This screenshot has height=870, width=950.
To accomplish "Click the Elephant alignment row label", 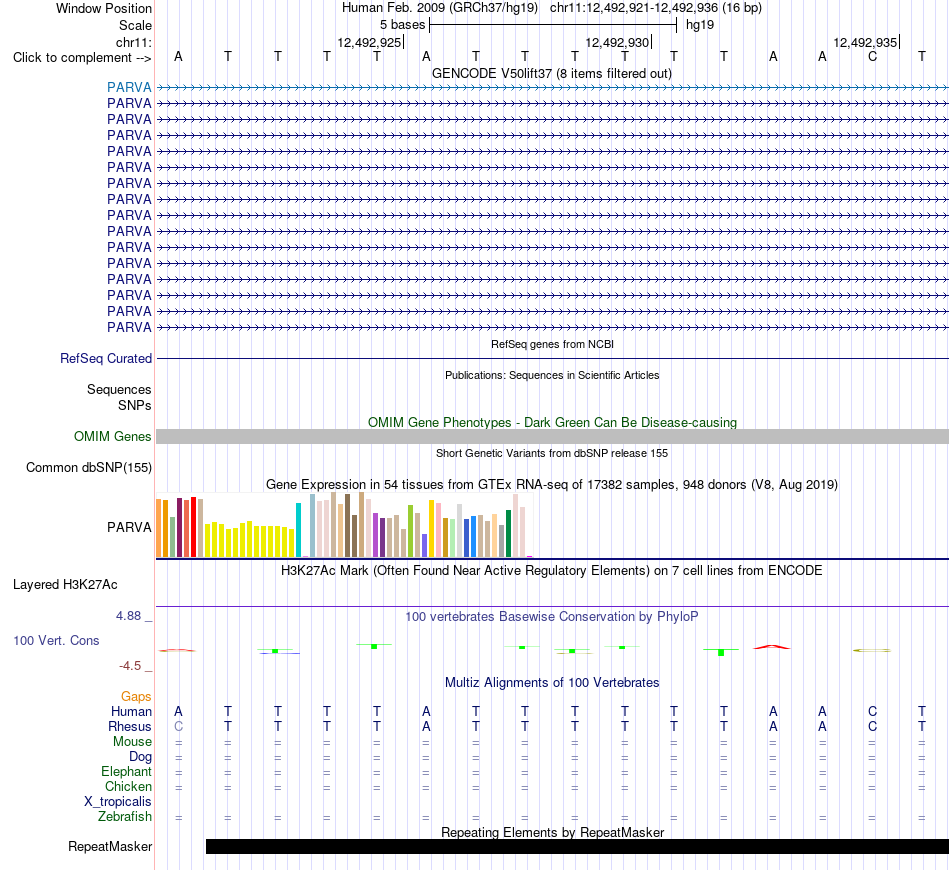I will (126, 771).
